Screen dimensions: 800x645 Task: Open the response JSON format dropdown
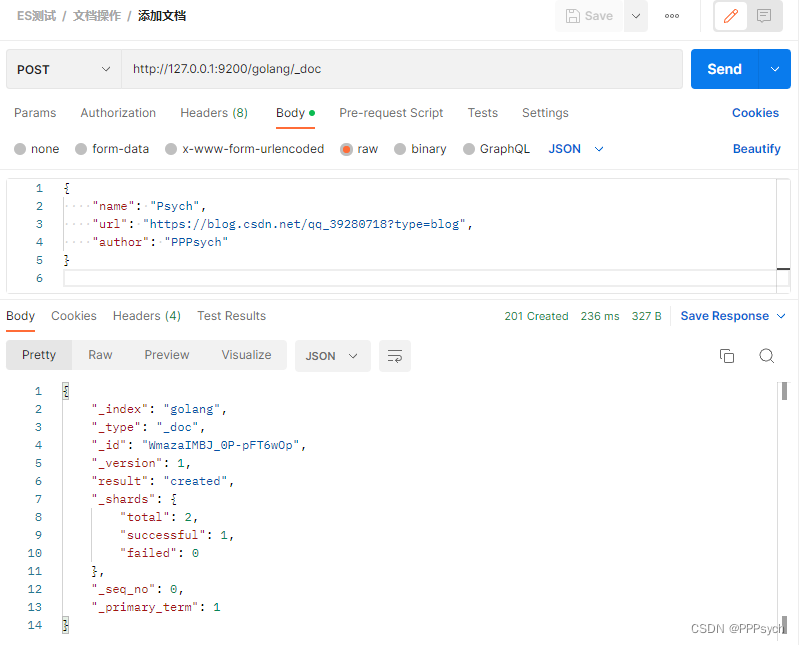pyautogui.click(x=333, y=356)
